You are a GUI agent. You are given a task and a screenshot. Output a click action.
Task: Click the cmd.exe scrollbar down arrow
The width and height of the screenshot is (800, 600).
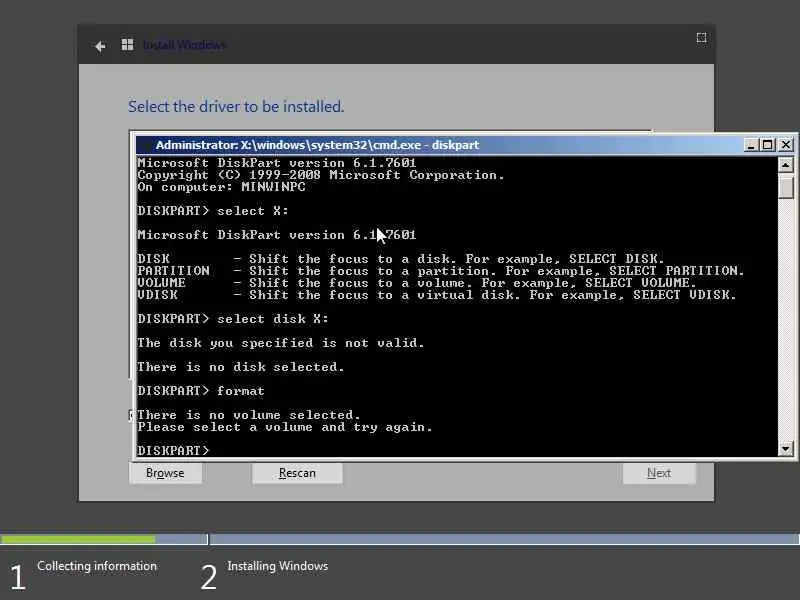click(786, 449)
